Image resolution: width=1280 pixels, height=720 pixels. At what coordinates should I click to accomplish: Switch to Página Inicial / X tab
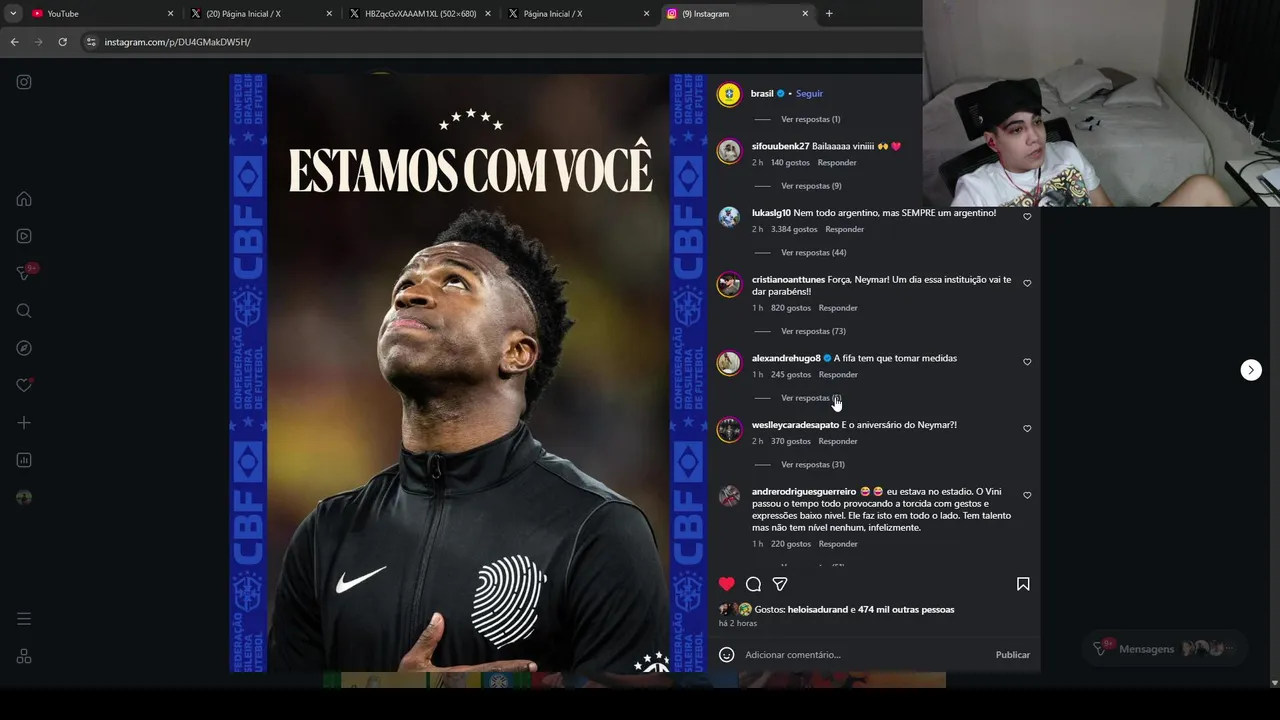[578, 13]
